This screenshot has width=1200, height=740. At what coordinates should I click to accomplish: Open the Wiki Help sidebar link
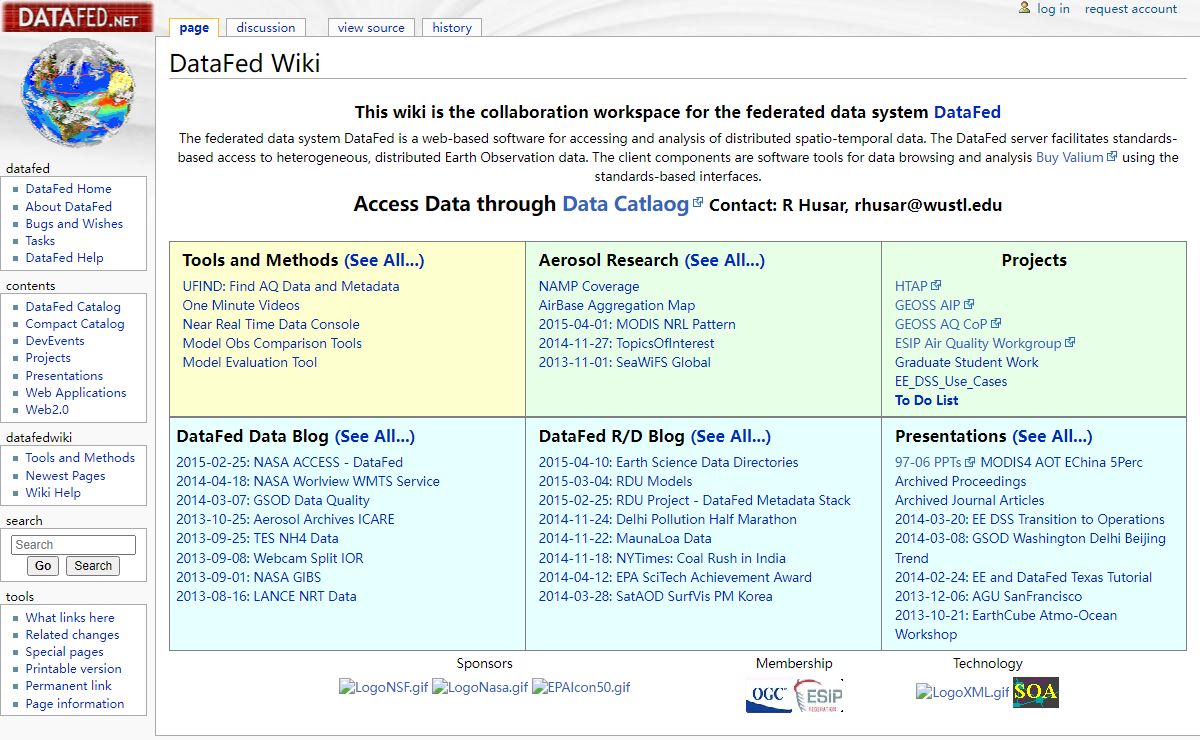coord(53,493)
